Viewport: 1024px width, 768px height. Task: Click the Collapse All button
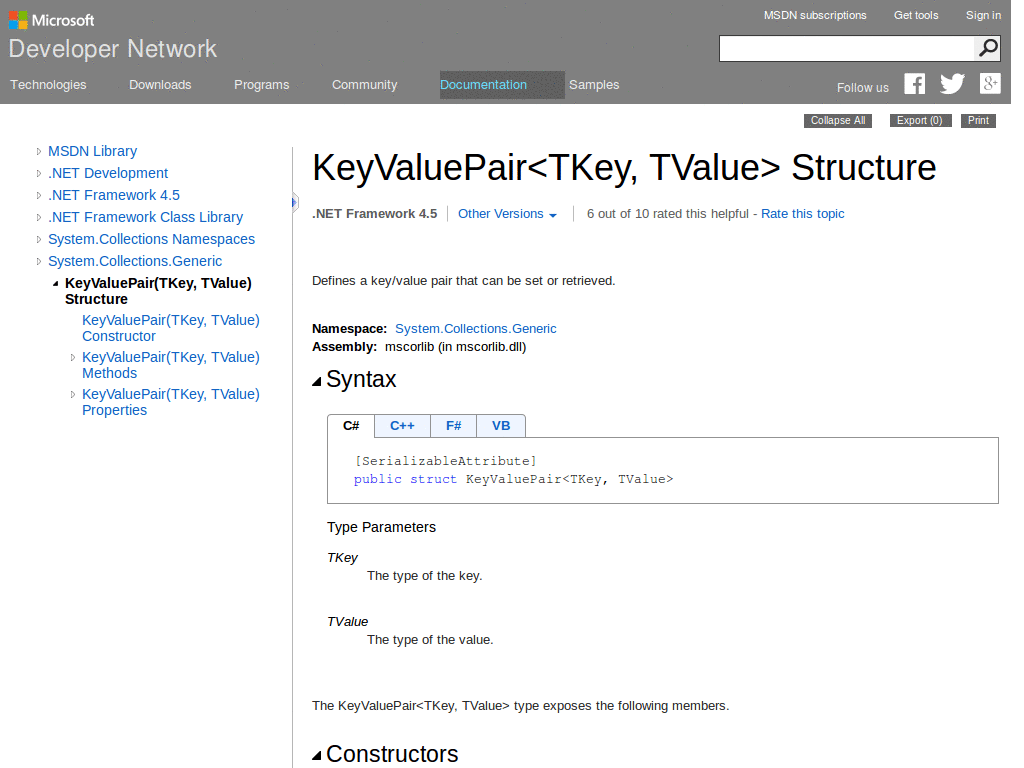[x=838, y=120]
